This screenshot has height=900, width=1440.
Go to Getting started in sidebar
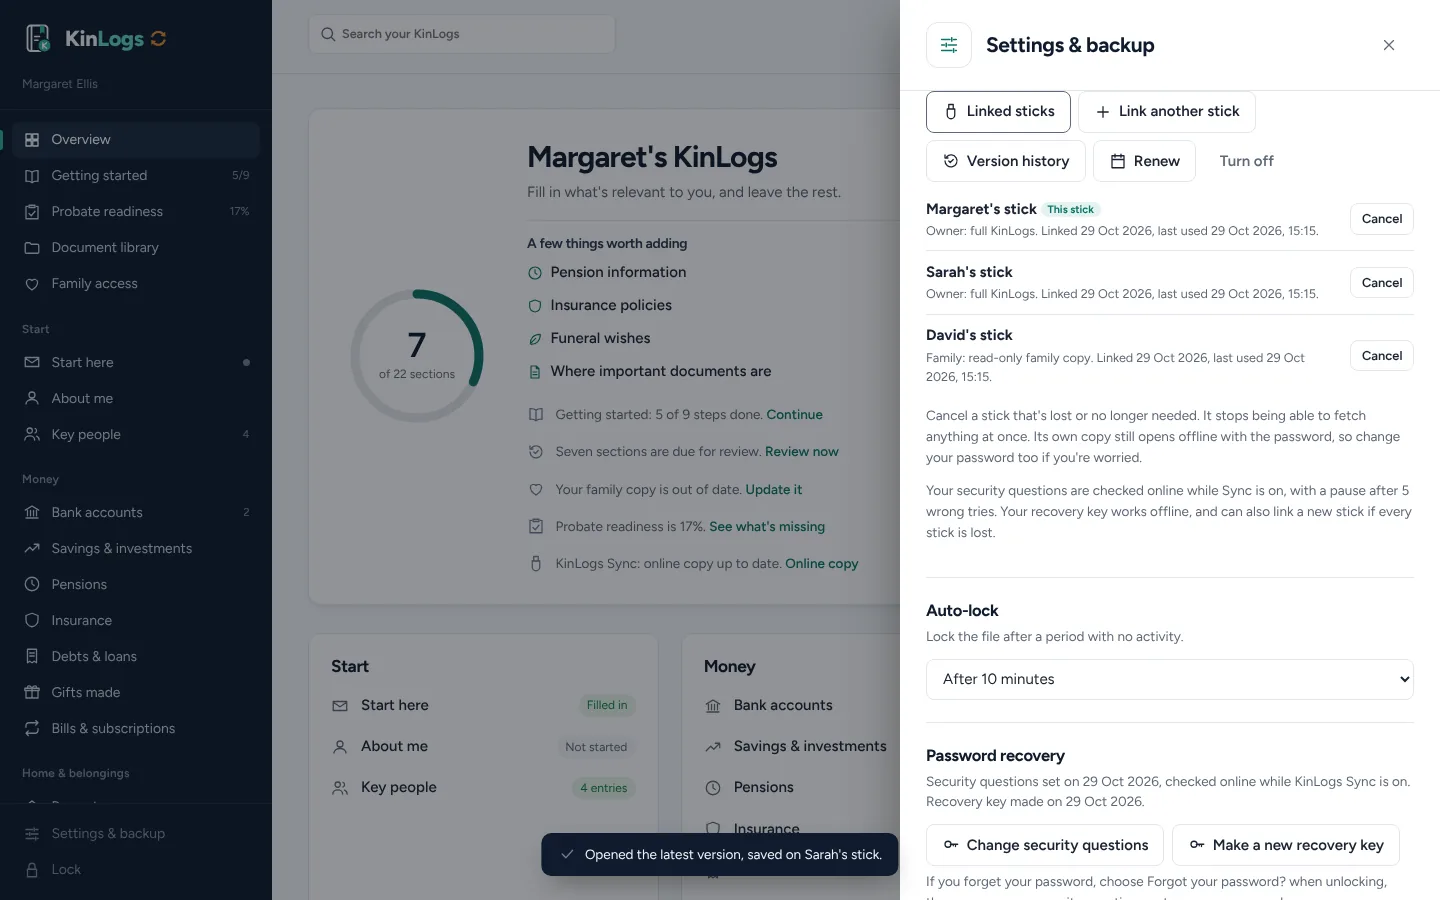(136, 176)
